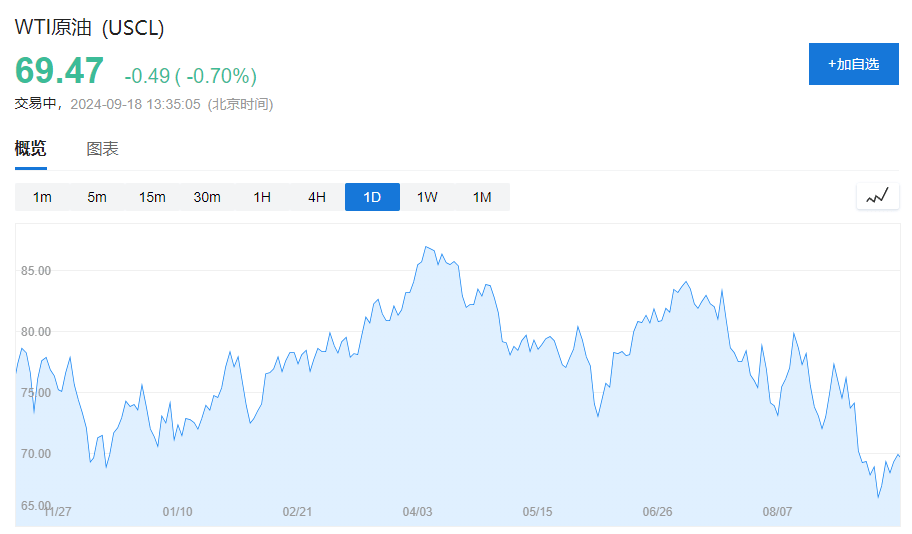The height and width of the screenshot is (534, 912).
Task: Switch chart to 15m interval
Action: (x=152, y=197)
